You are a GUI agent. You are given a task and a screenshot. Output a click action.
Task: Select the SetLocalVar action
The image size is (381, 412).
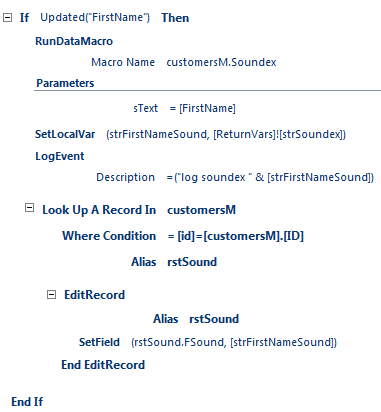click(65, 134)
